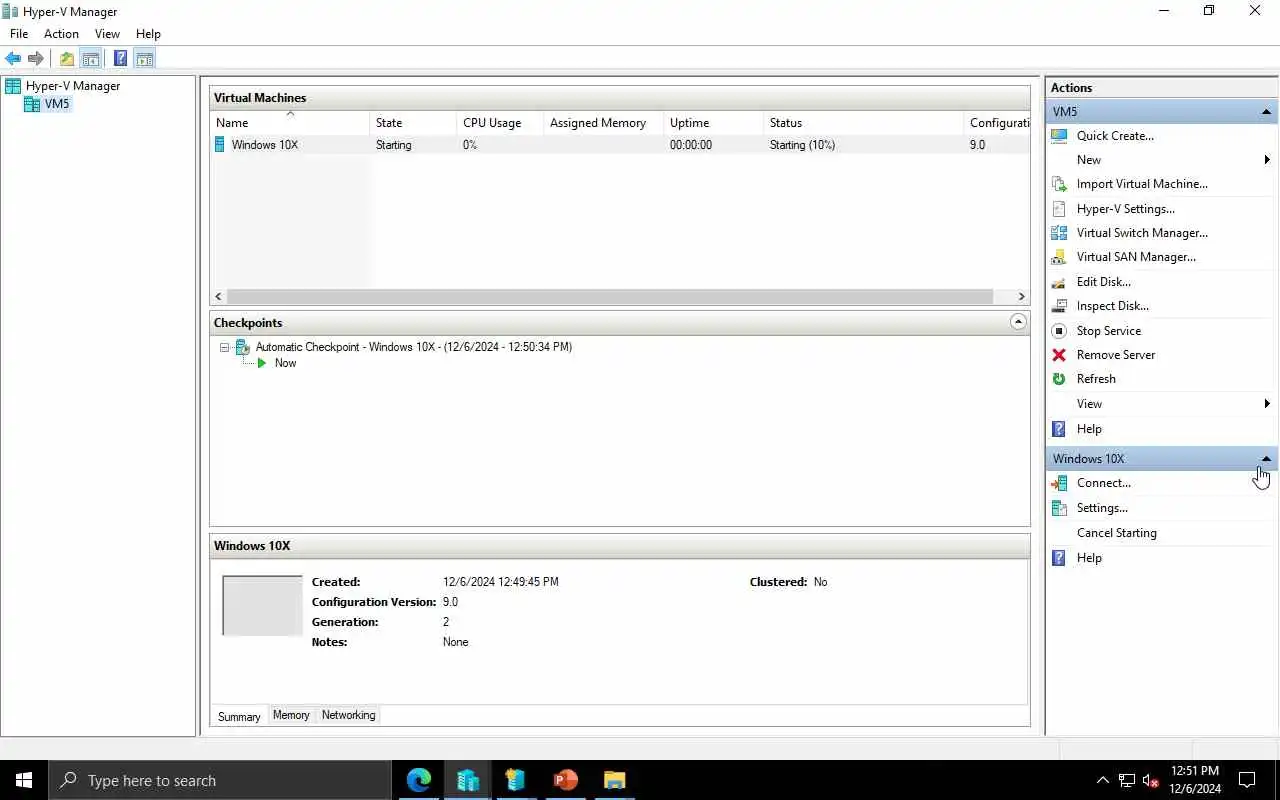Screen dimensions: 1280x800
Task: Collapse the Automatic Checkpoint tree node
Action: (x=225, y=347)
